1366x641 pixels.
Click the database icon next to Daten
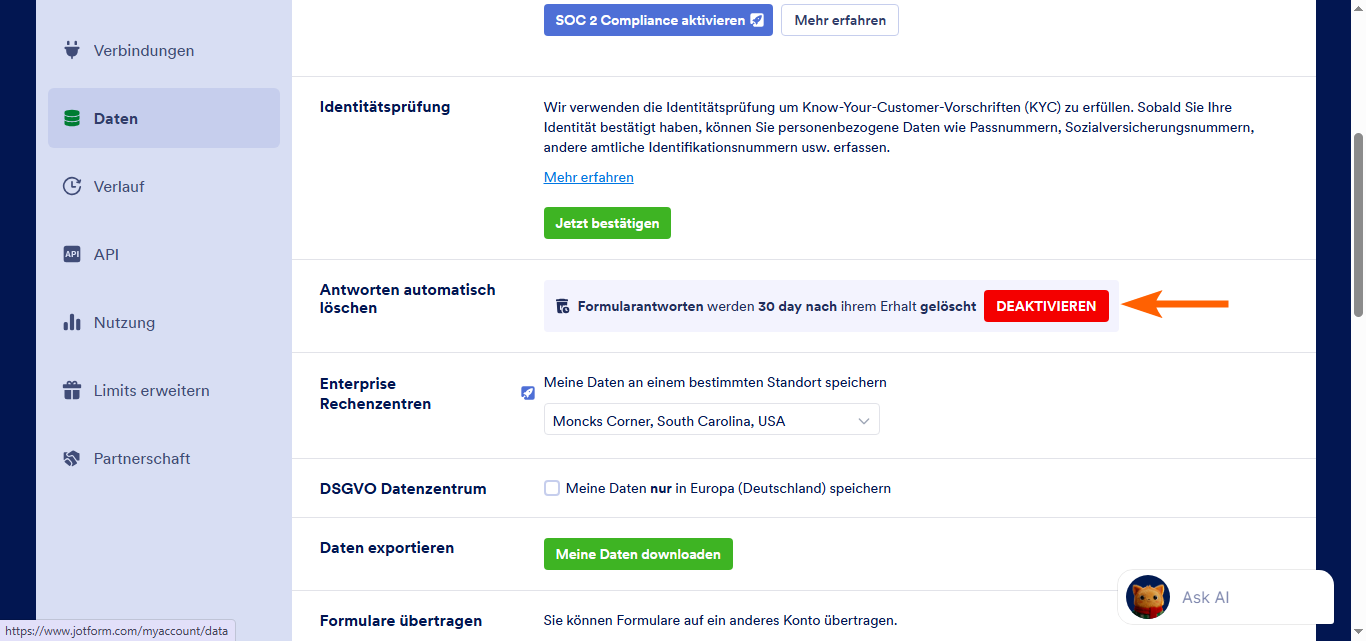(x=71, y=118)
